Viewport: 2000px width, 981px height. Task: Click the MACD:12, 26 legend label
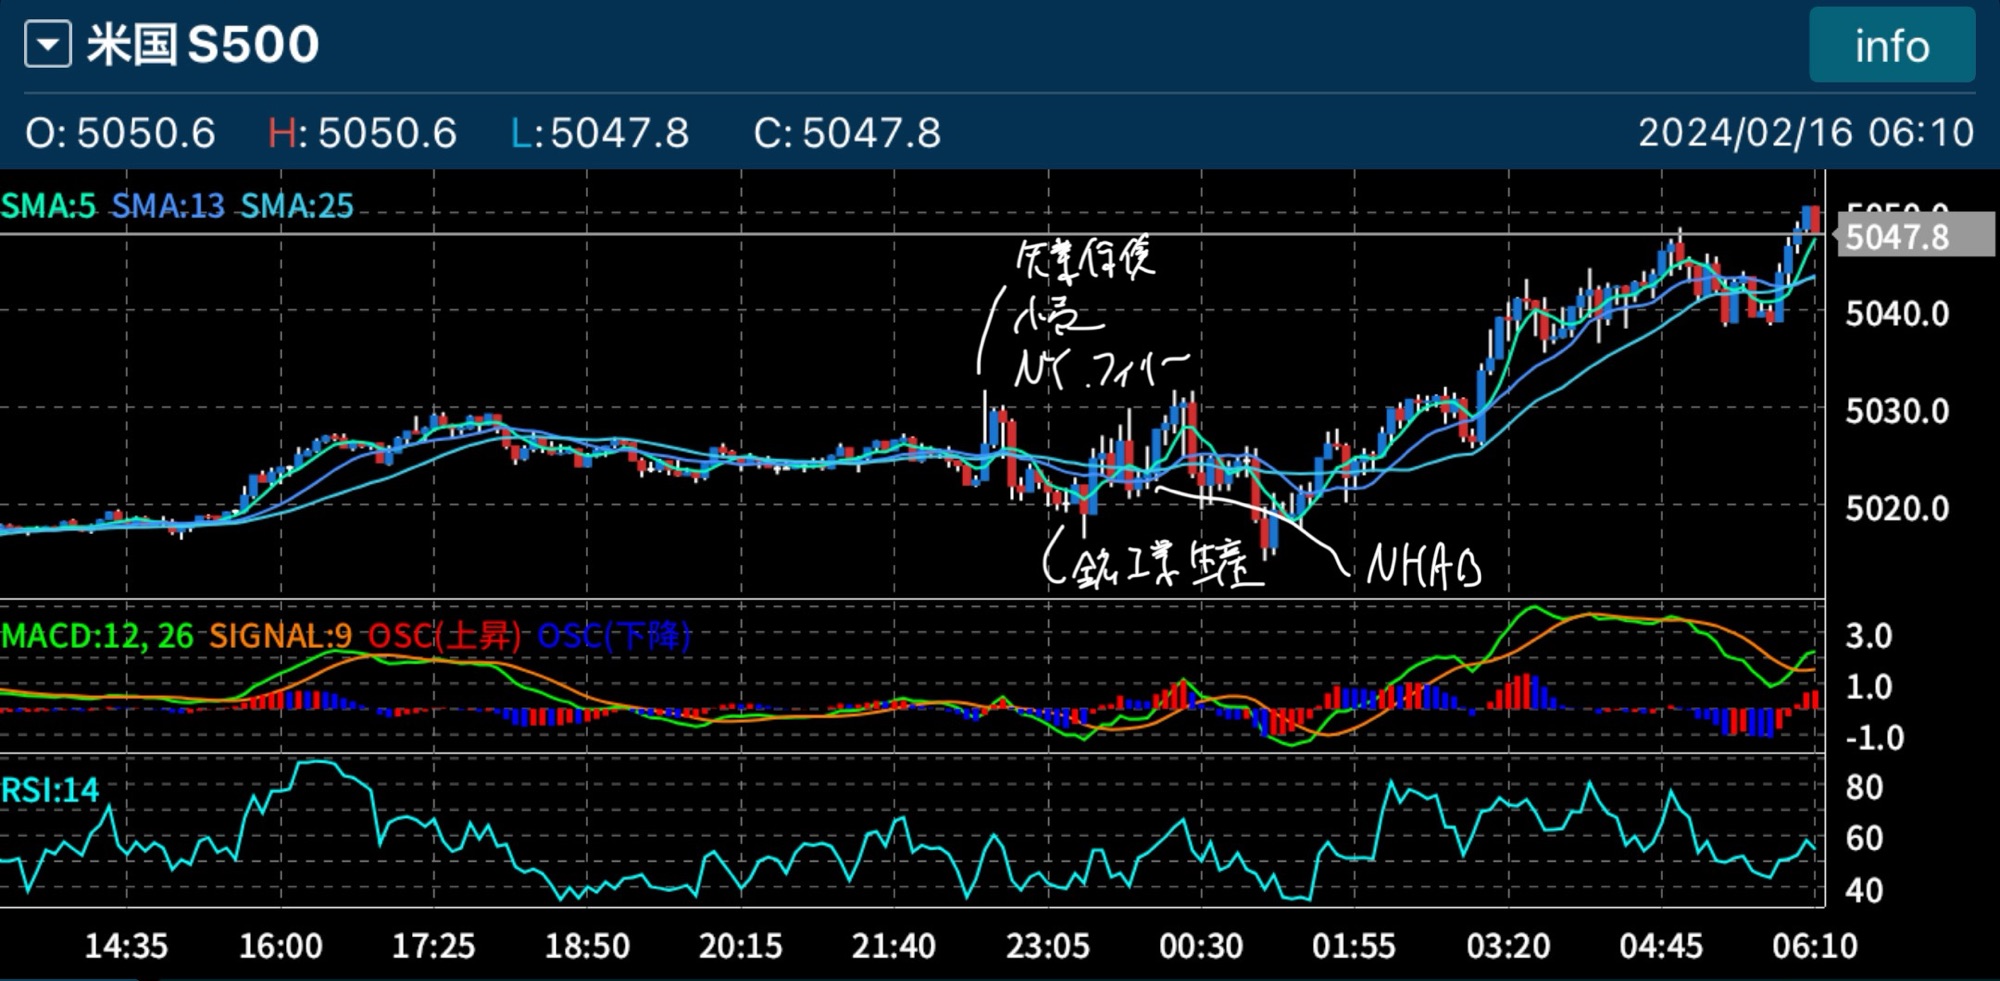pos(97,636)
